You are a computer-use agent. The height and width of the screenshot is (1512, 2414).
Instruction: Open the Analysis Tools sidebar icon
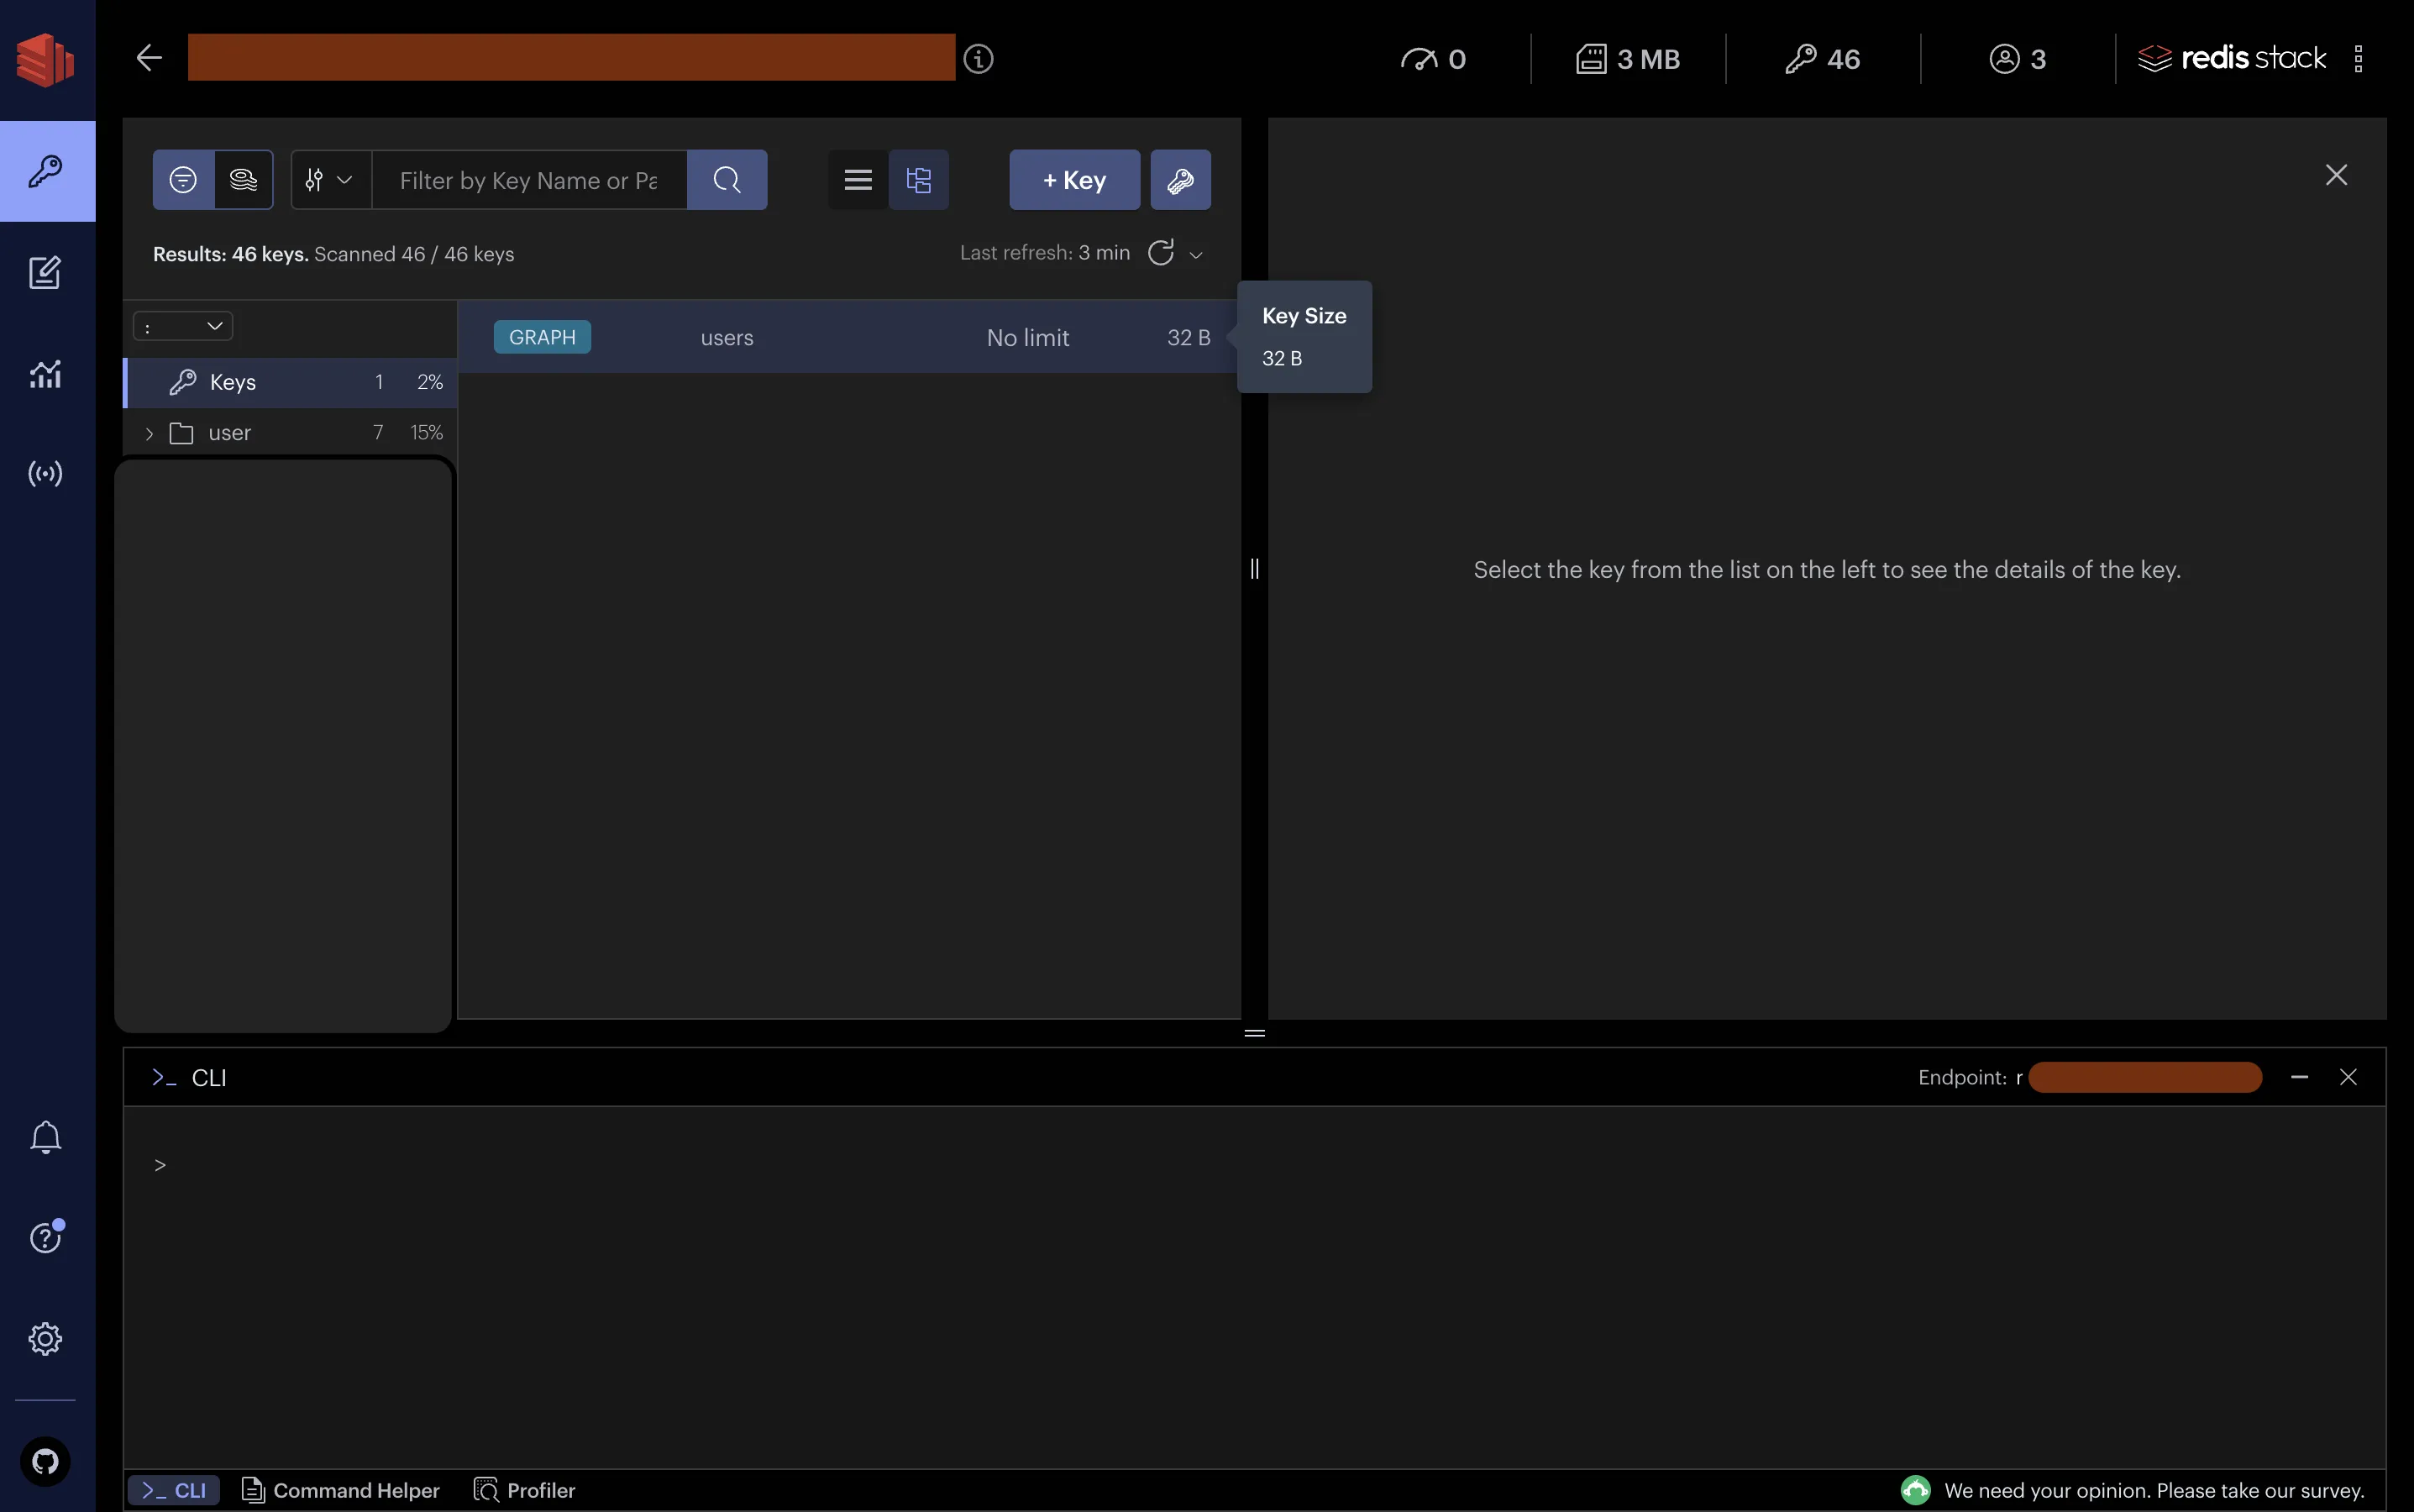point(45,374)
